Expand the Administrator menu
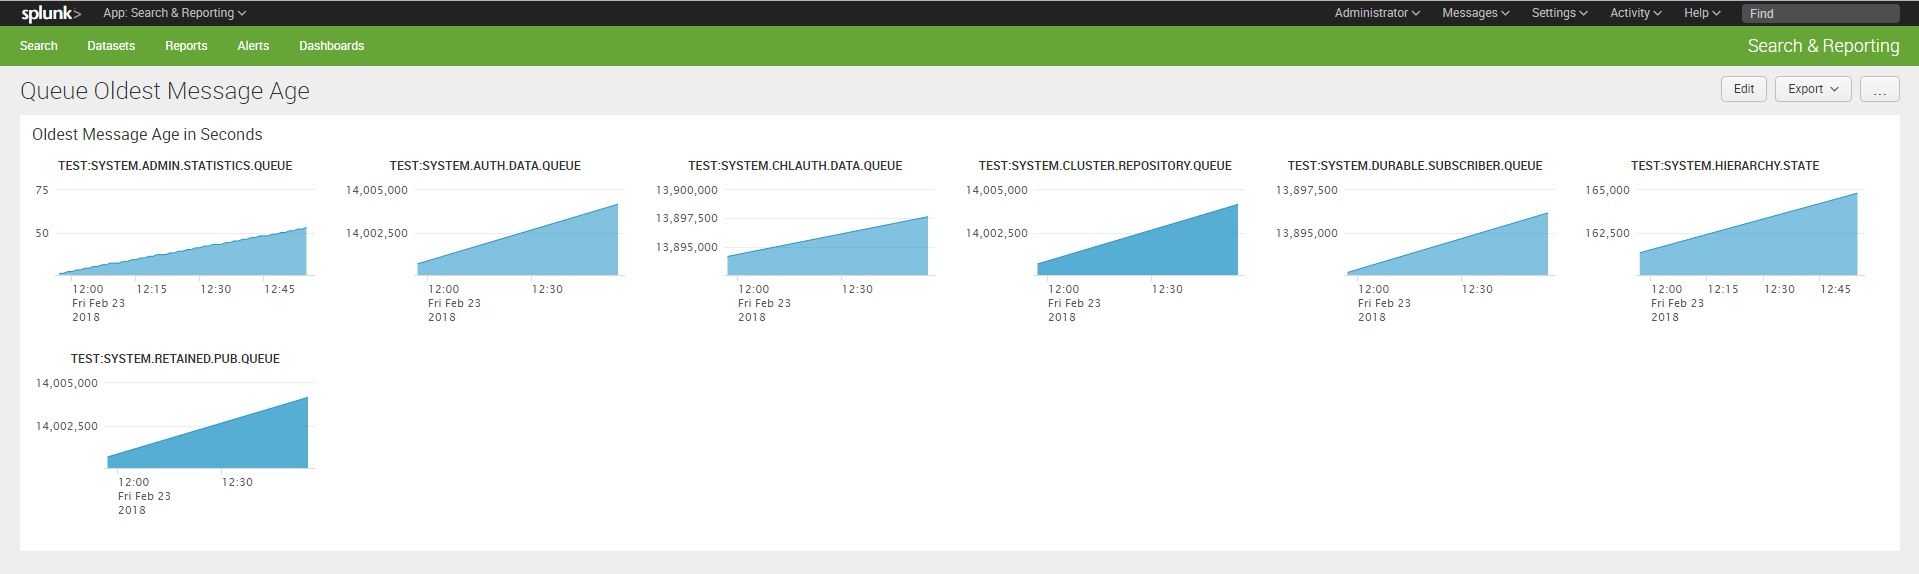 [1377, 13]
